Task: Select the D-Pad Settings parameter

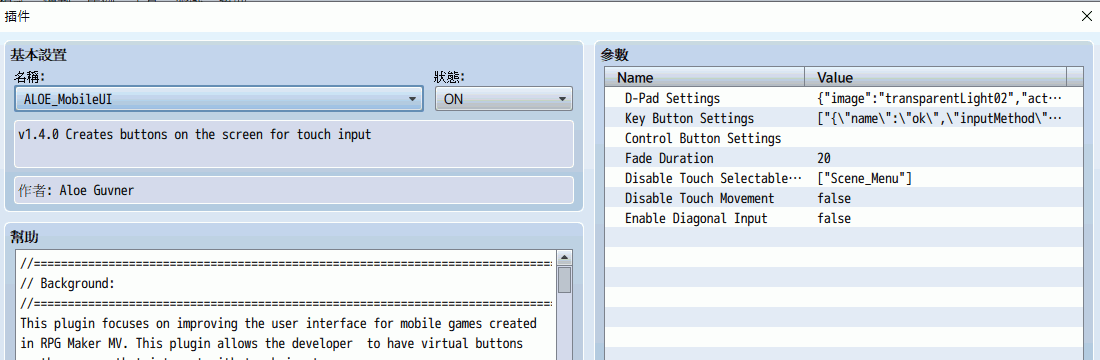Action: pos(672,98)
